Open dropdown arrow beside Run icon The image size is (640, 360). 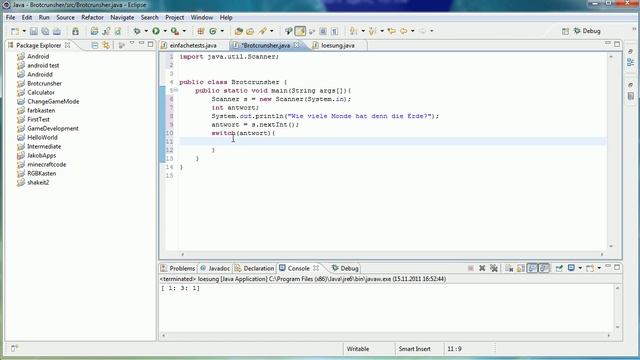pyautogui.click(x=165, y=31)
